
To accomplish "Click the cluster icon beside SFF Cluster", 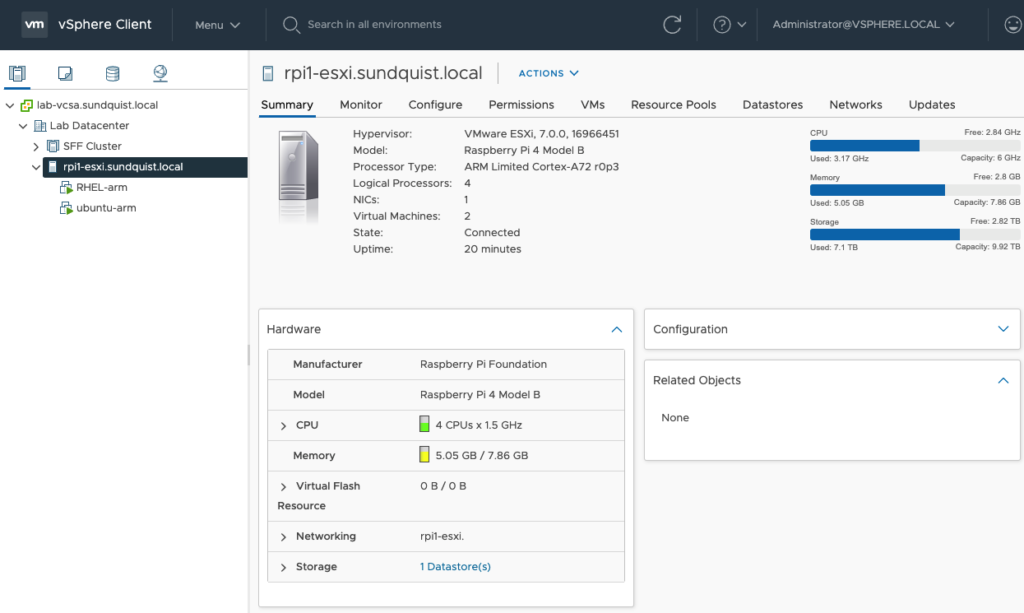I will [53, 146].
